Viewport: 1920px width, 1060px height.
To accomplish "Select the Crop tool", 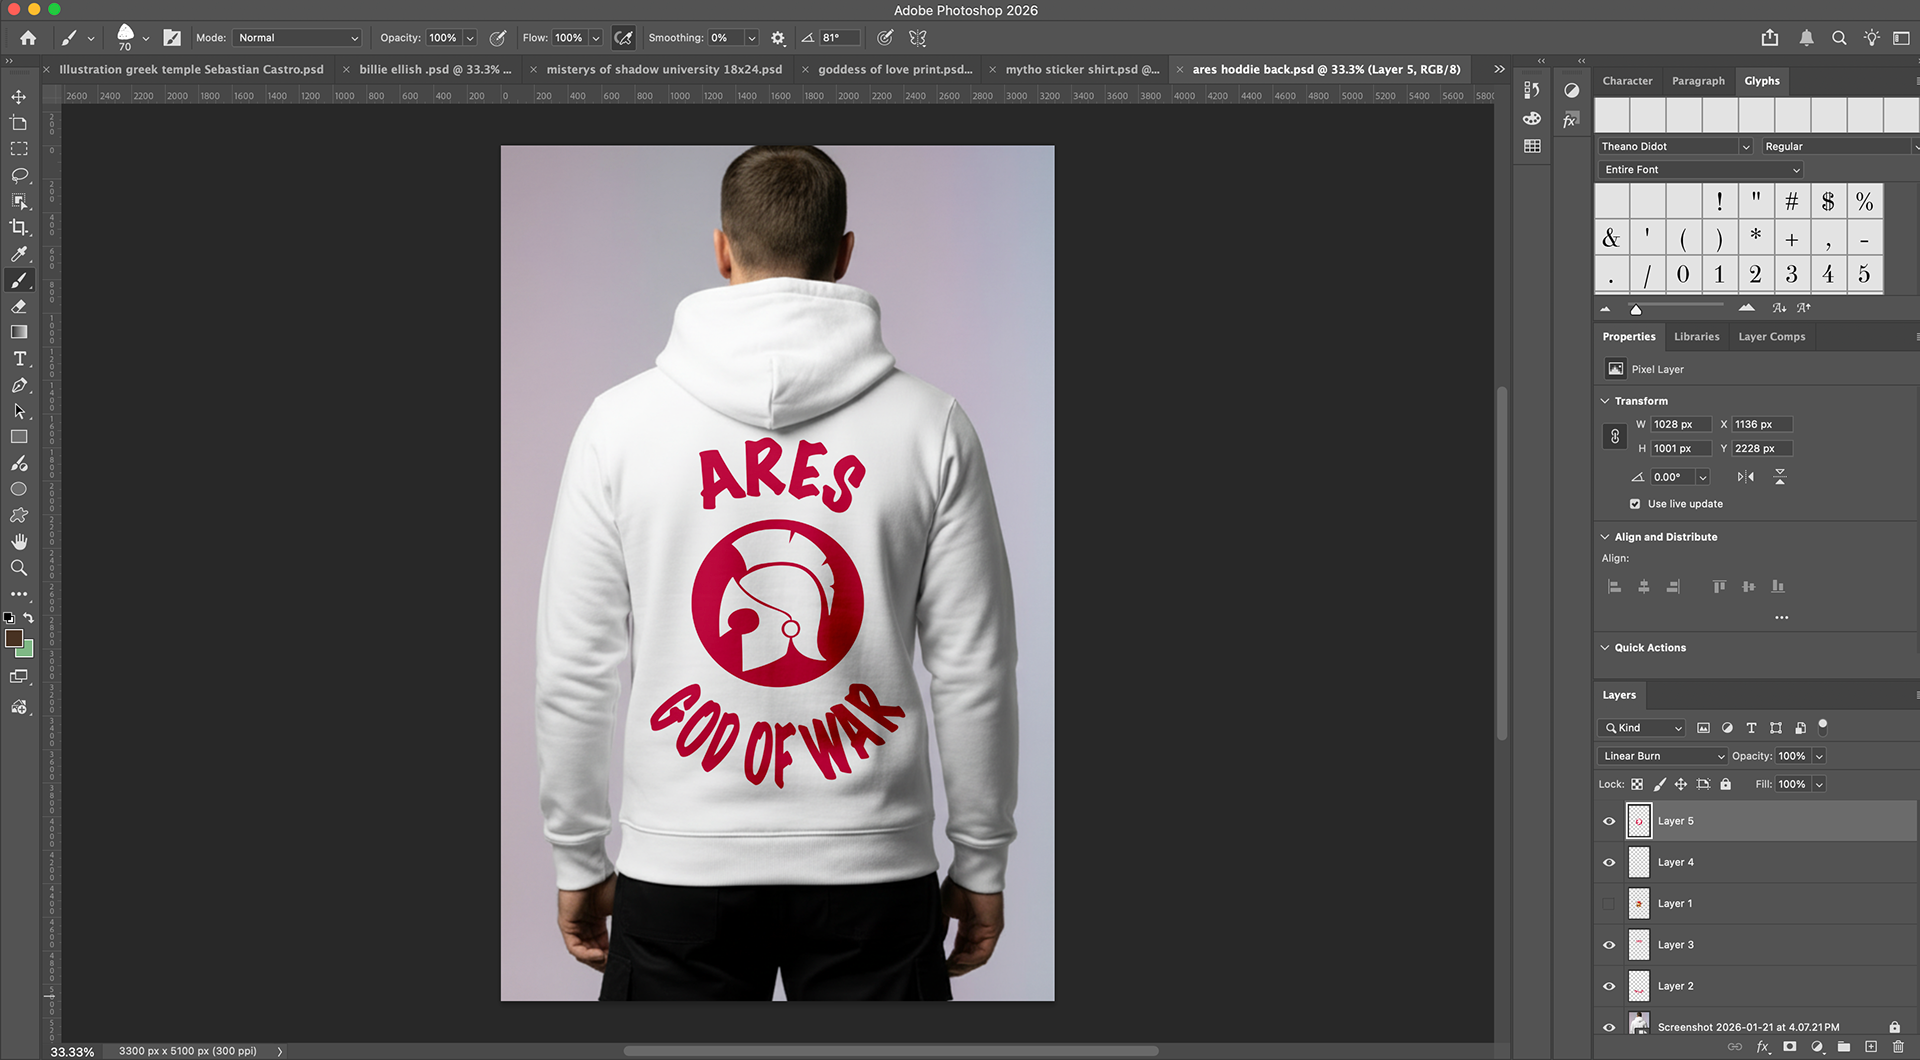I will (x=19, y=227).
